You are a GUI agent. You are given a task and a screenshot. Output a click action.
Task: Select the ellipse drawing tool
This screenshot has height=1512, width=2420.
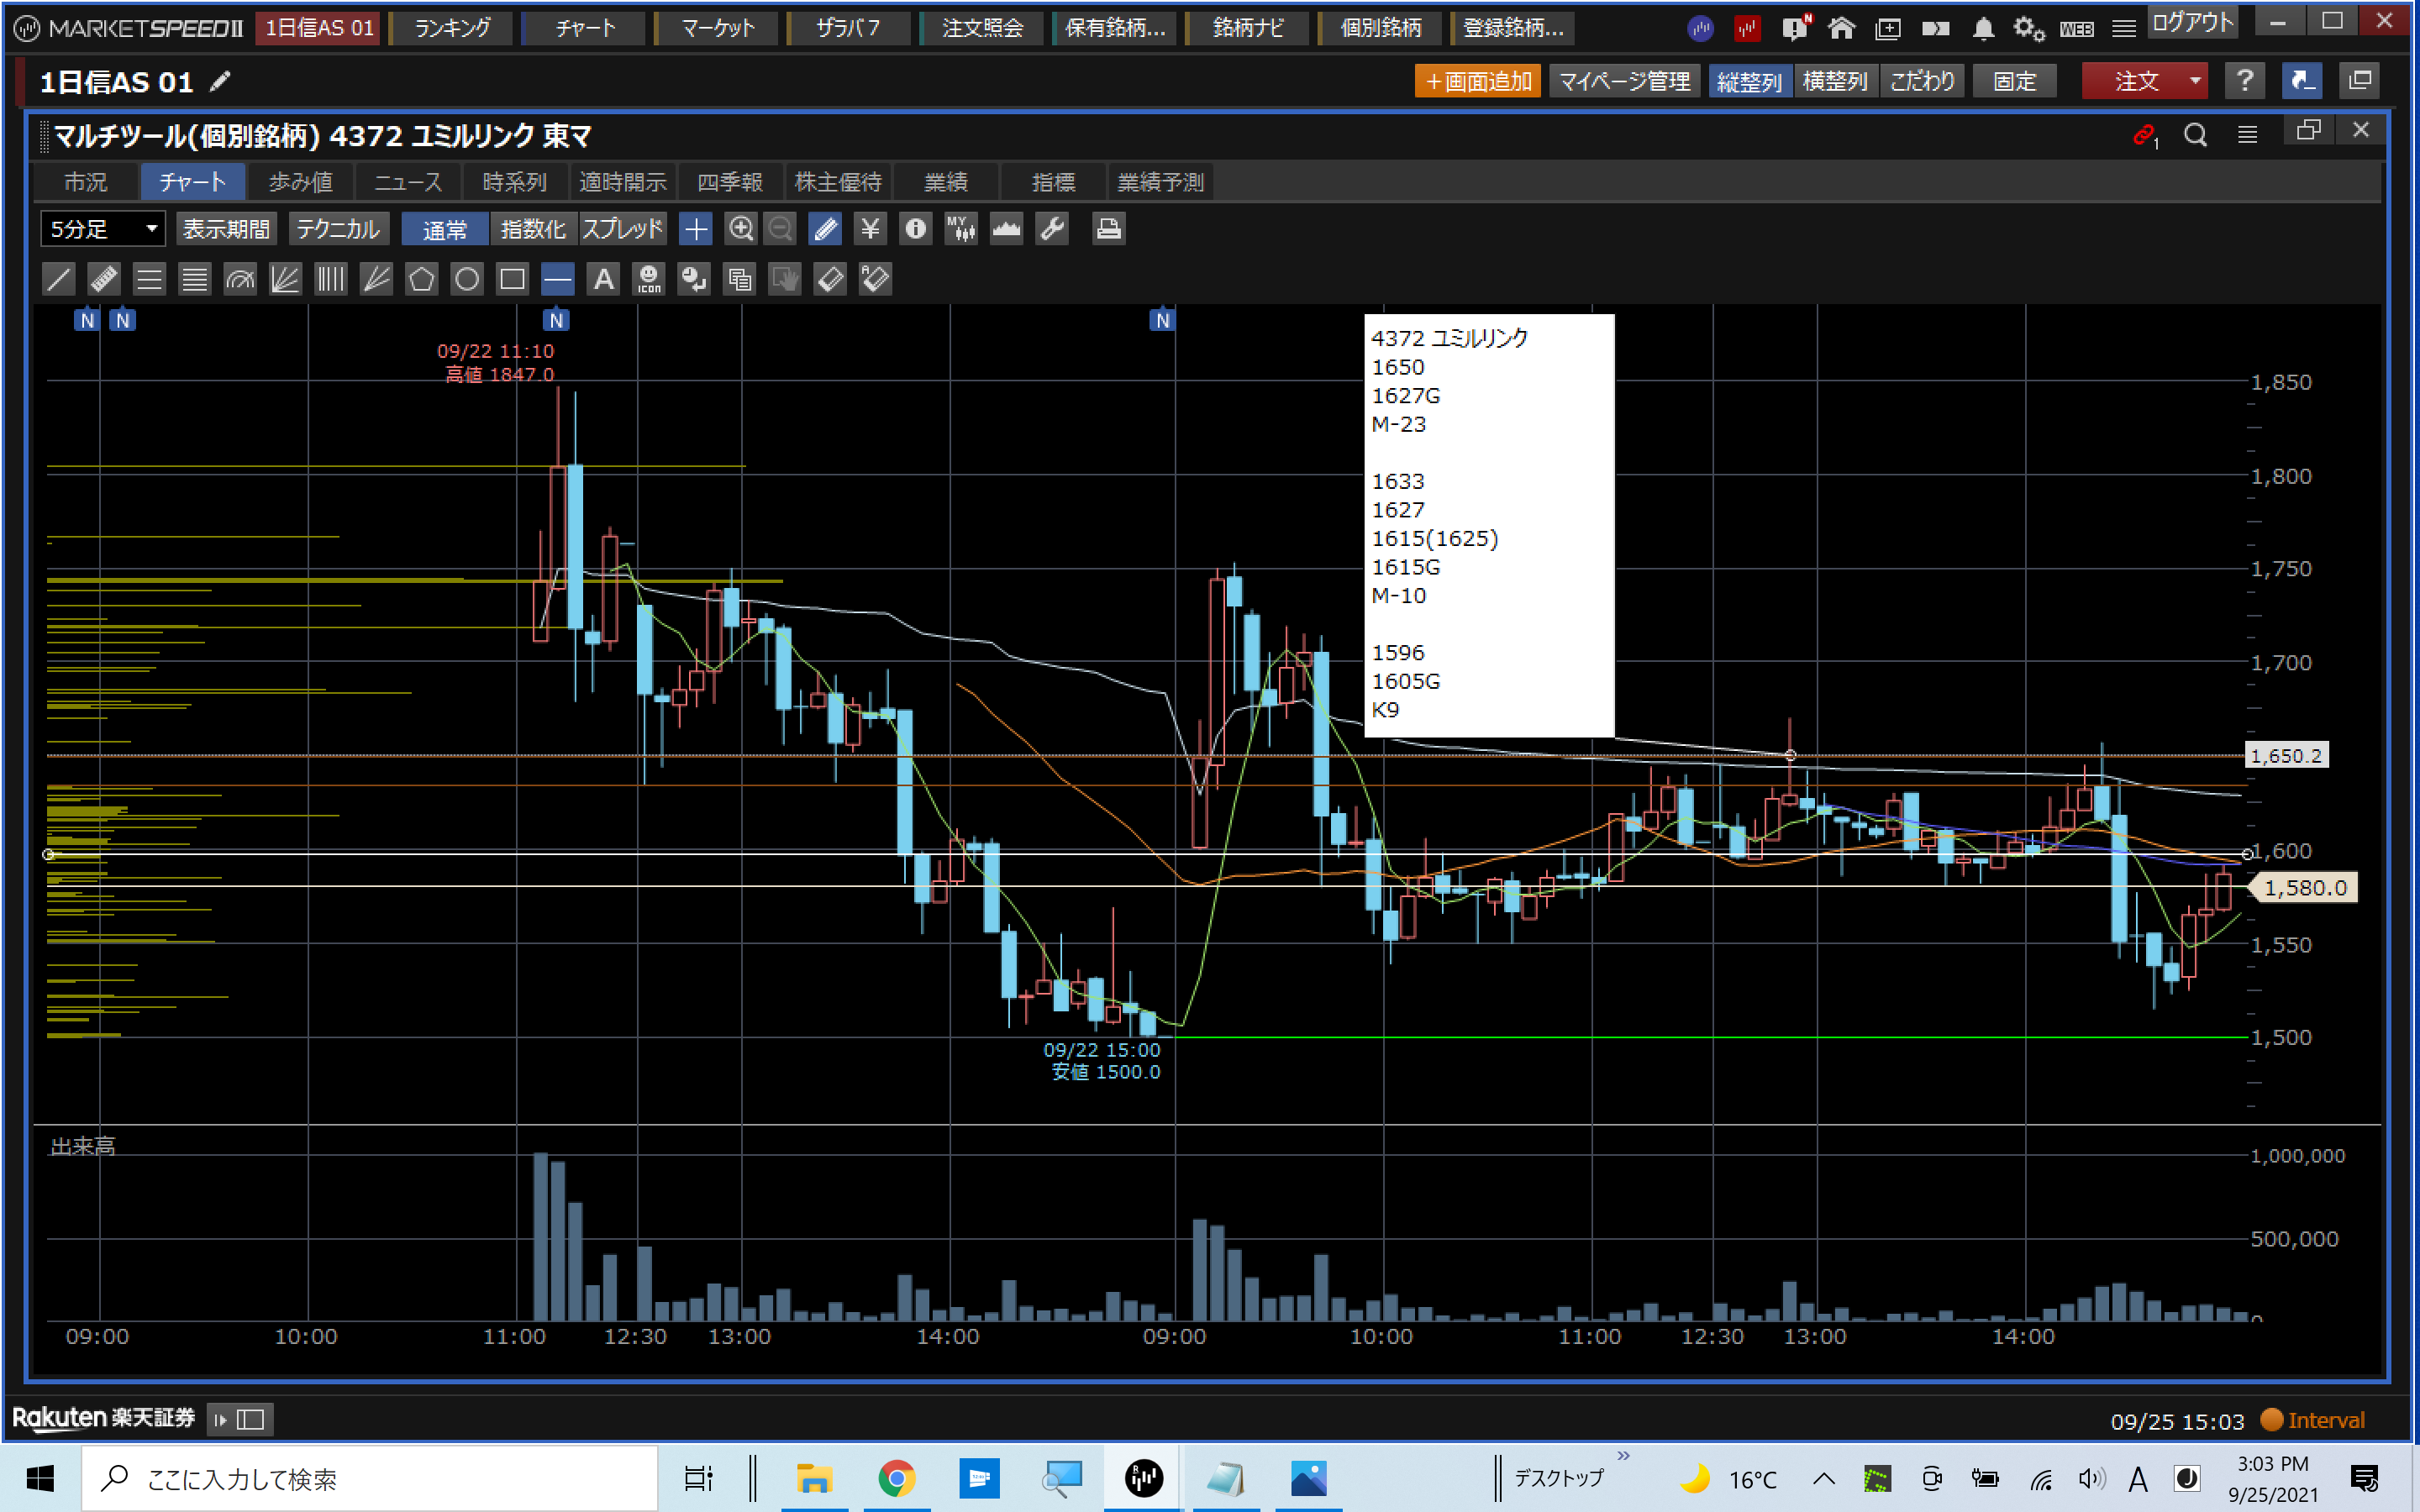(467, 279)
